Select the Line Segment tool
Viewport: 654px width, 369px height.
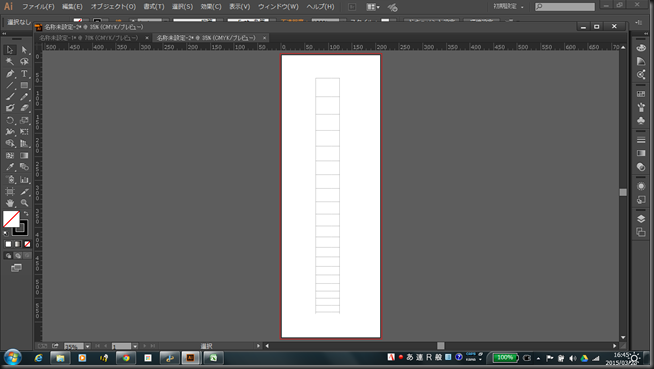pos(10,85)
